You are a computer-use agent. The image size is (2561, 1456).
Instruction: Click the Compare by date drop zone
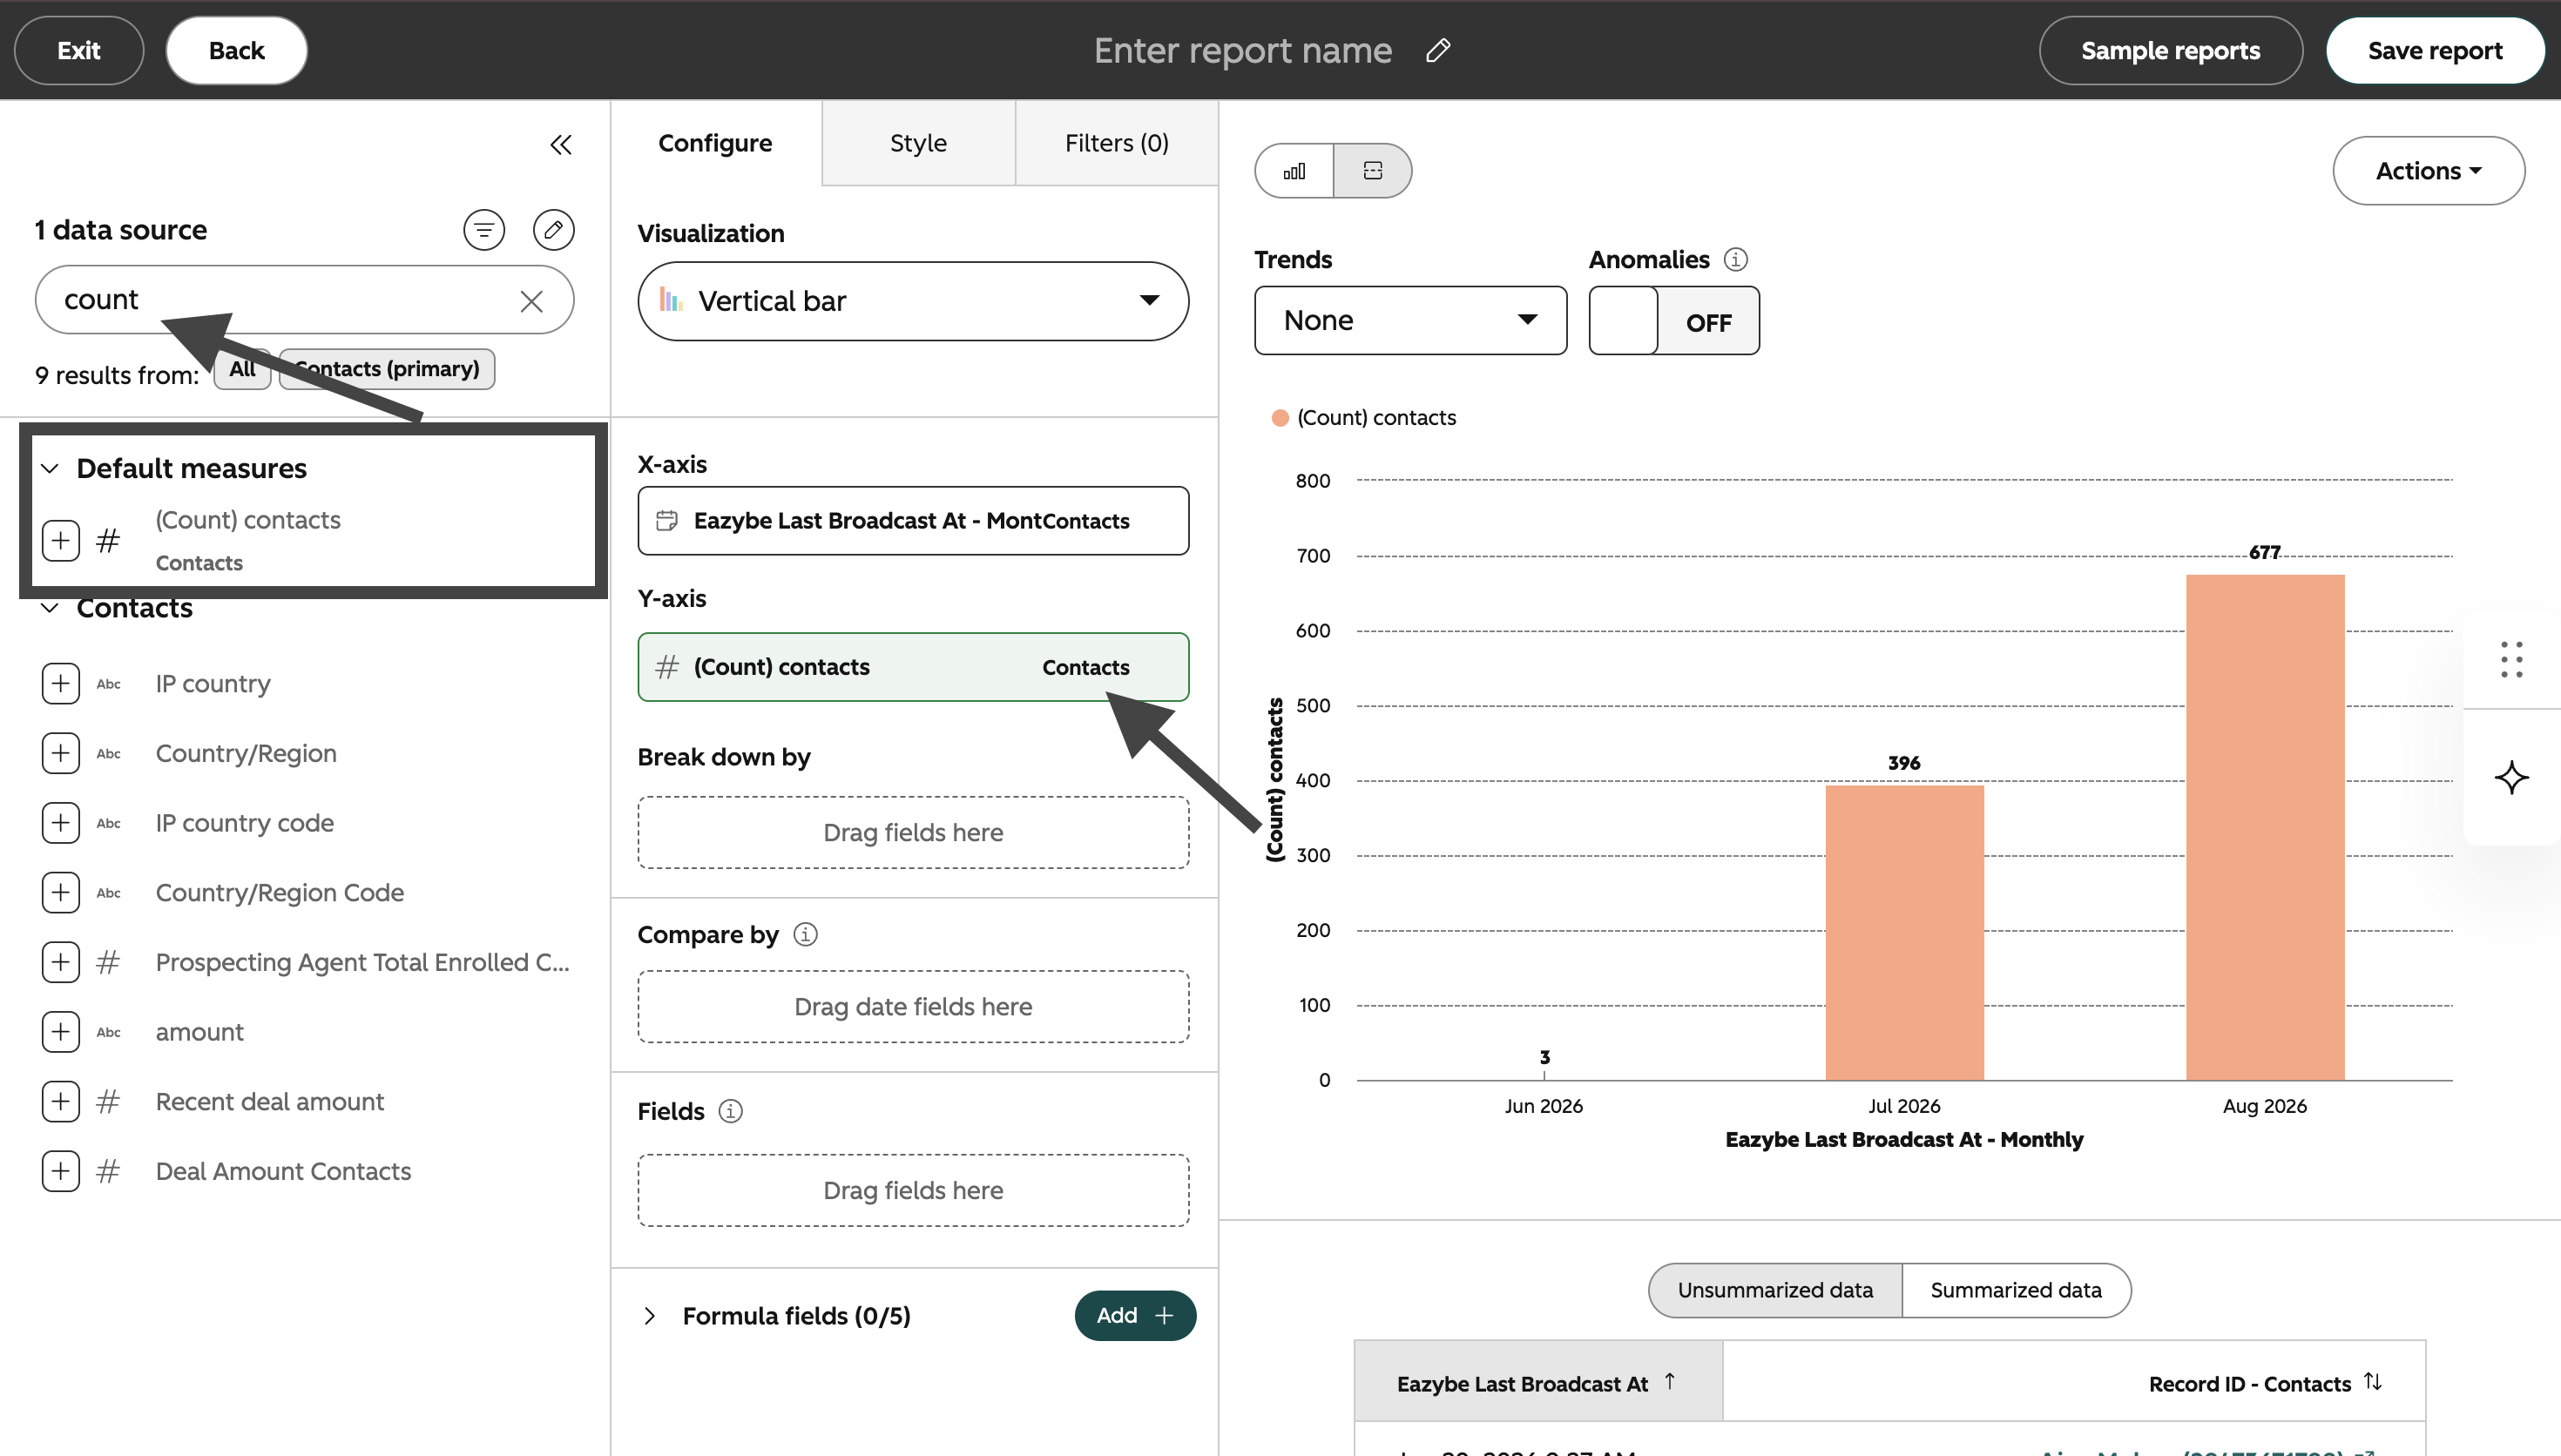(x=913, y=1007)
